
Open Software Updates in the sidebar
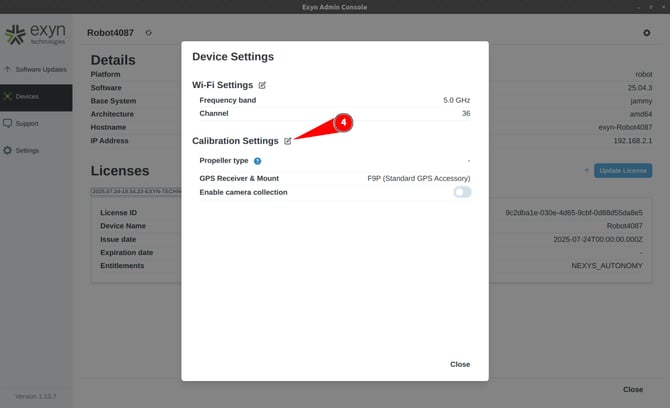(36, 70)
